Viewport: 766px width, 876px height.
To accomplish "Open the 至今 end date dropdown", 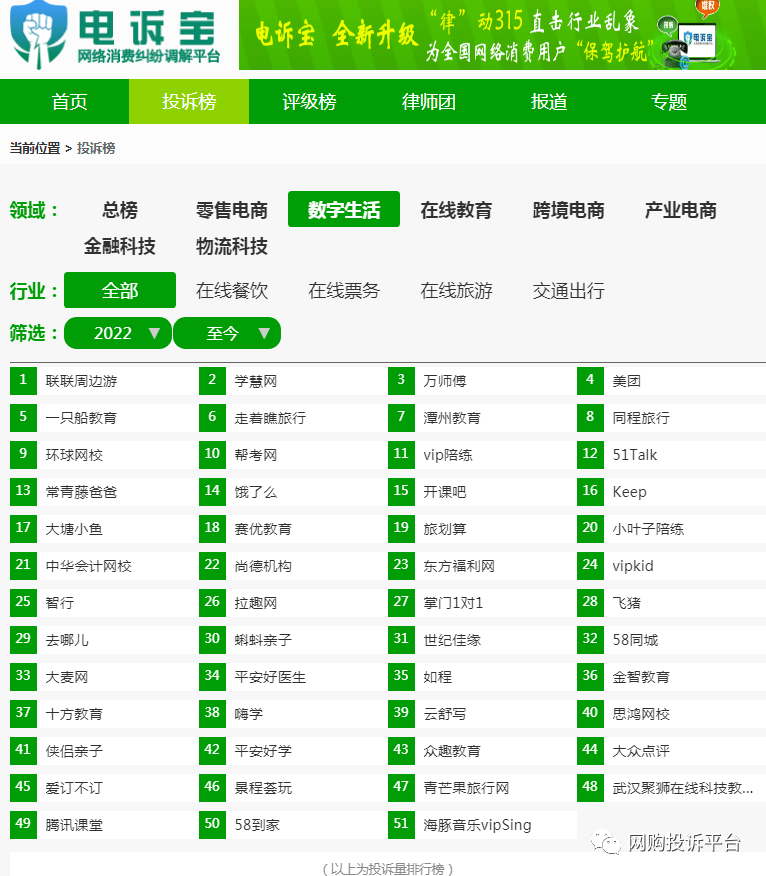I will [x=227, y=333].
